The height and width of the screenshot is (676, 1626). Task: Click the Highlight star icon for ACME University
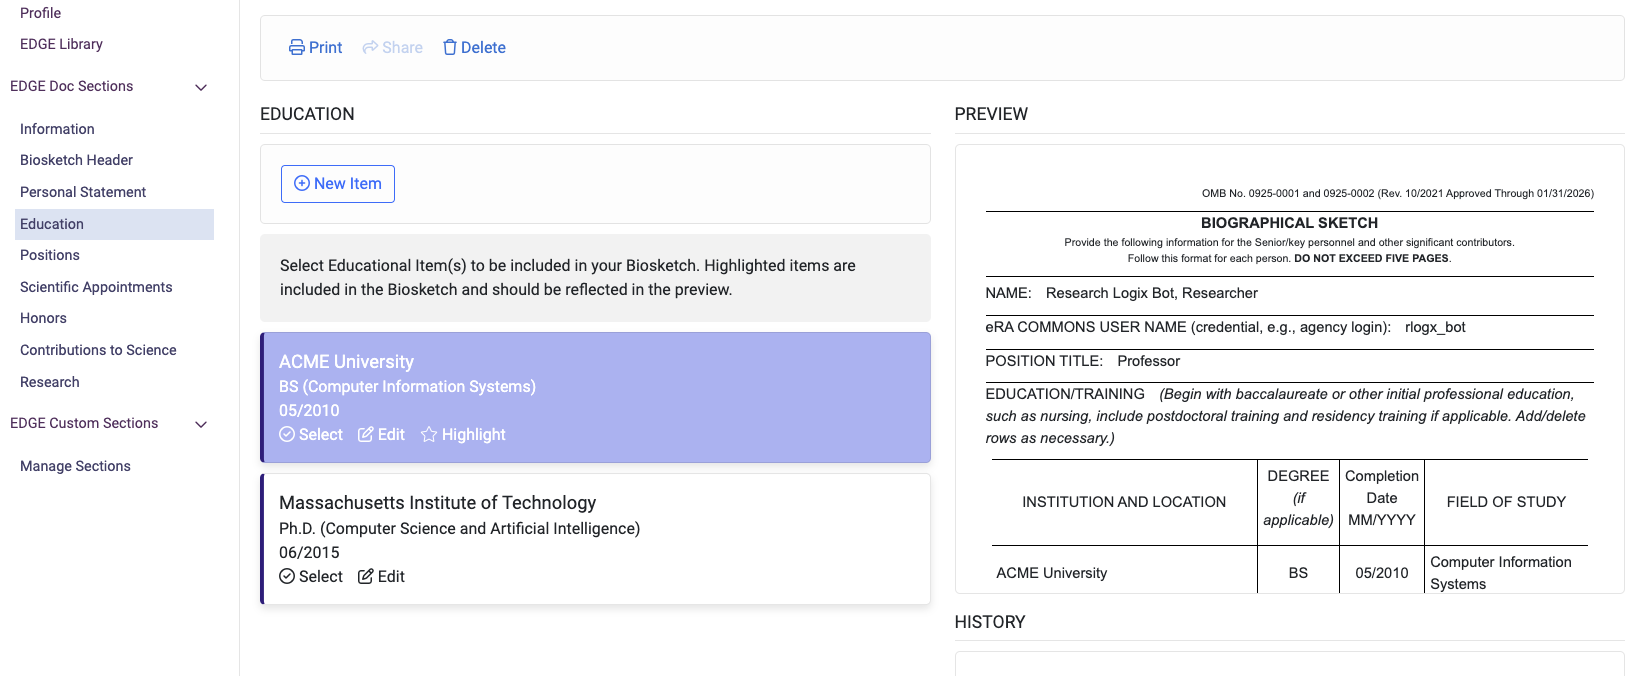point(429,435)
